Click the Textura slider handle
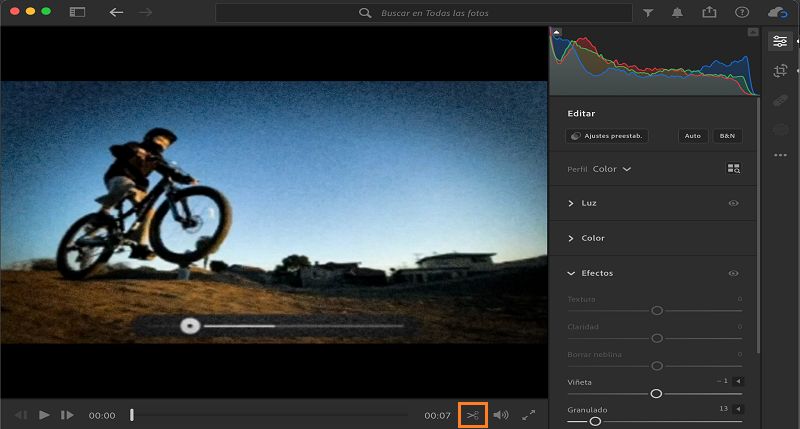The image size is (800, 429). tap(657, 310)
